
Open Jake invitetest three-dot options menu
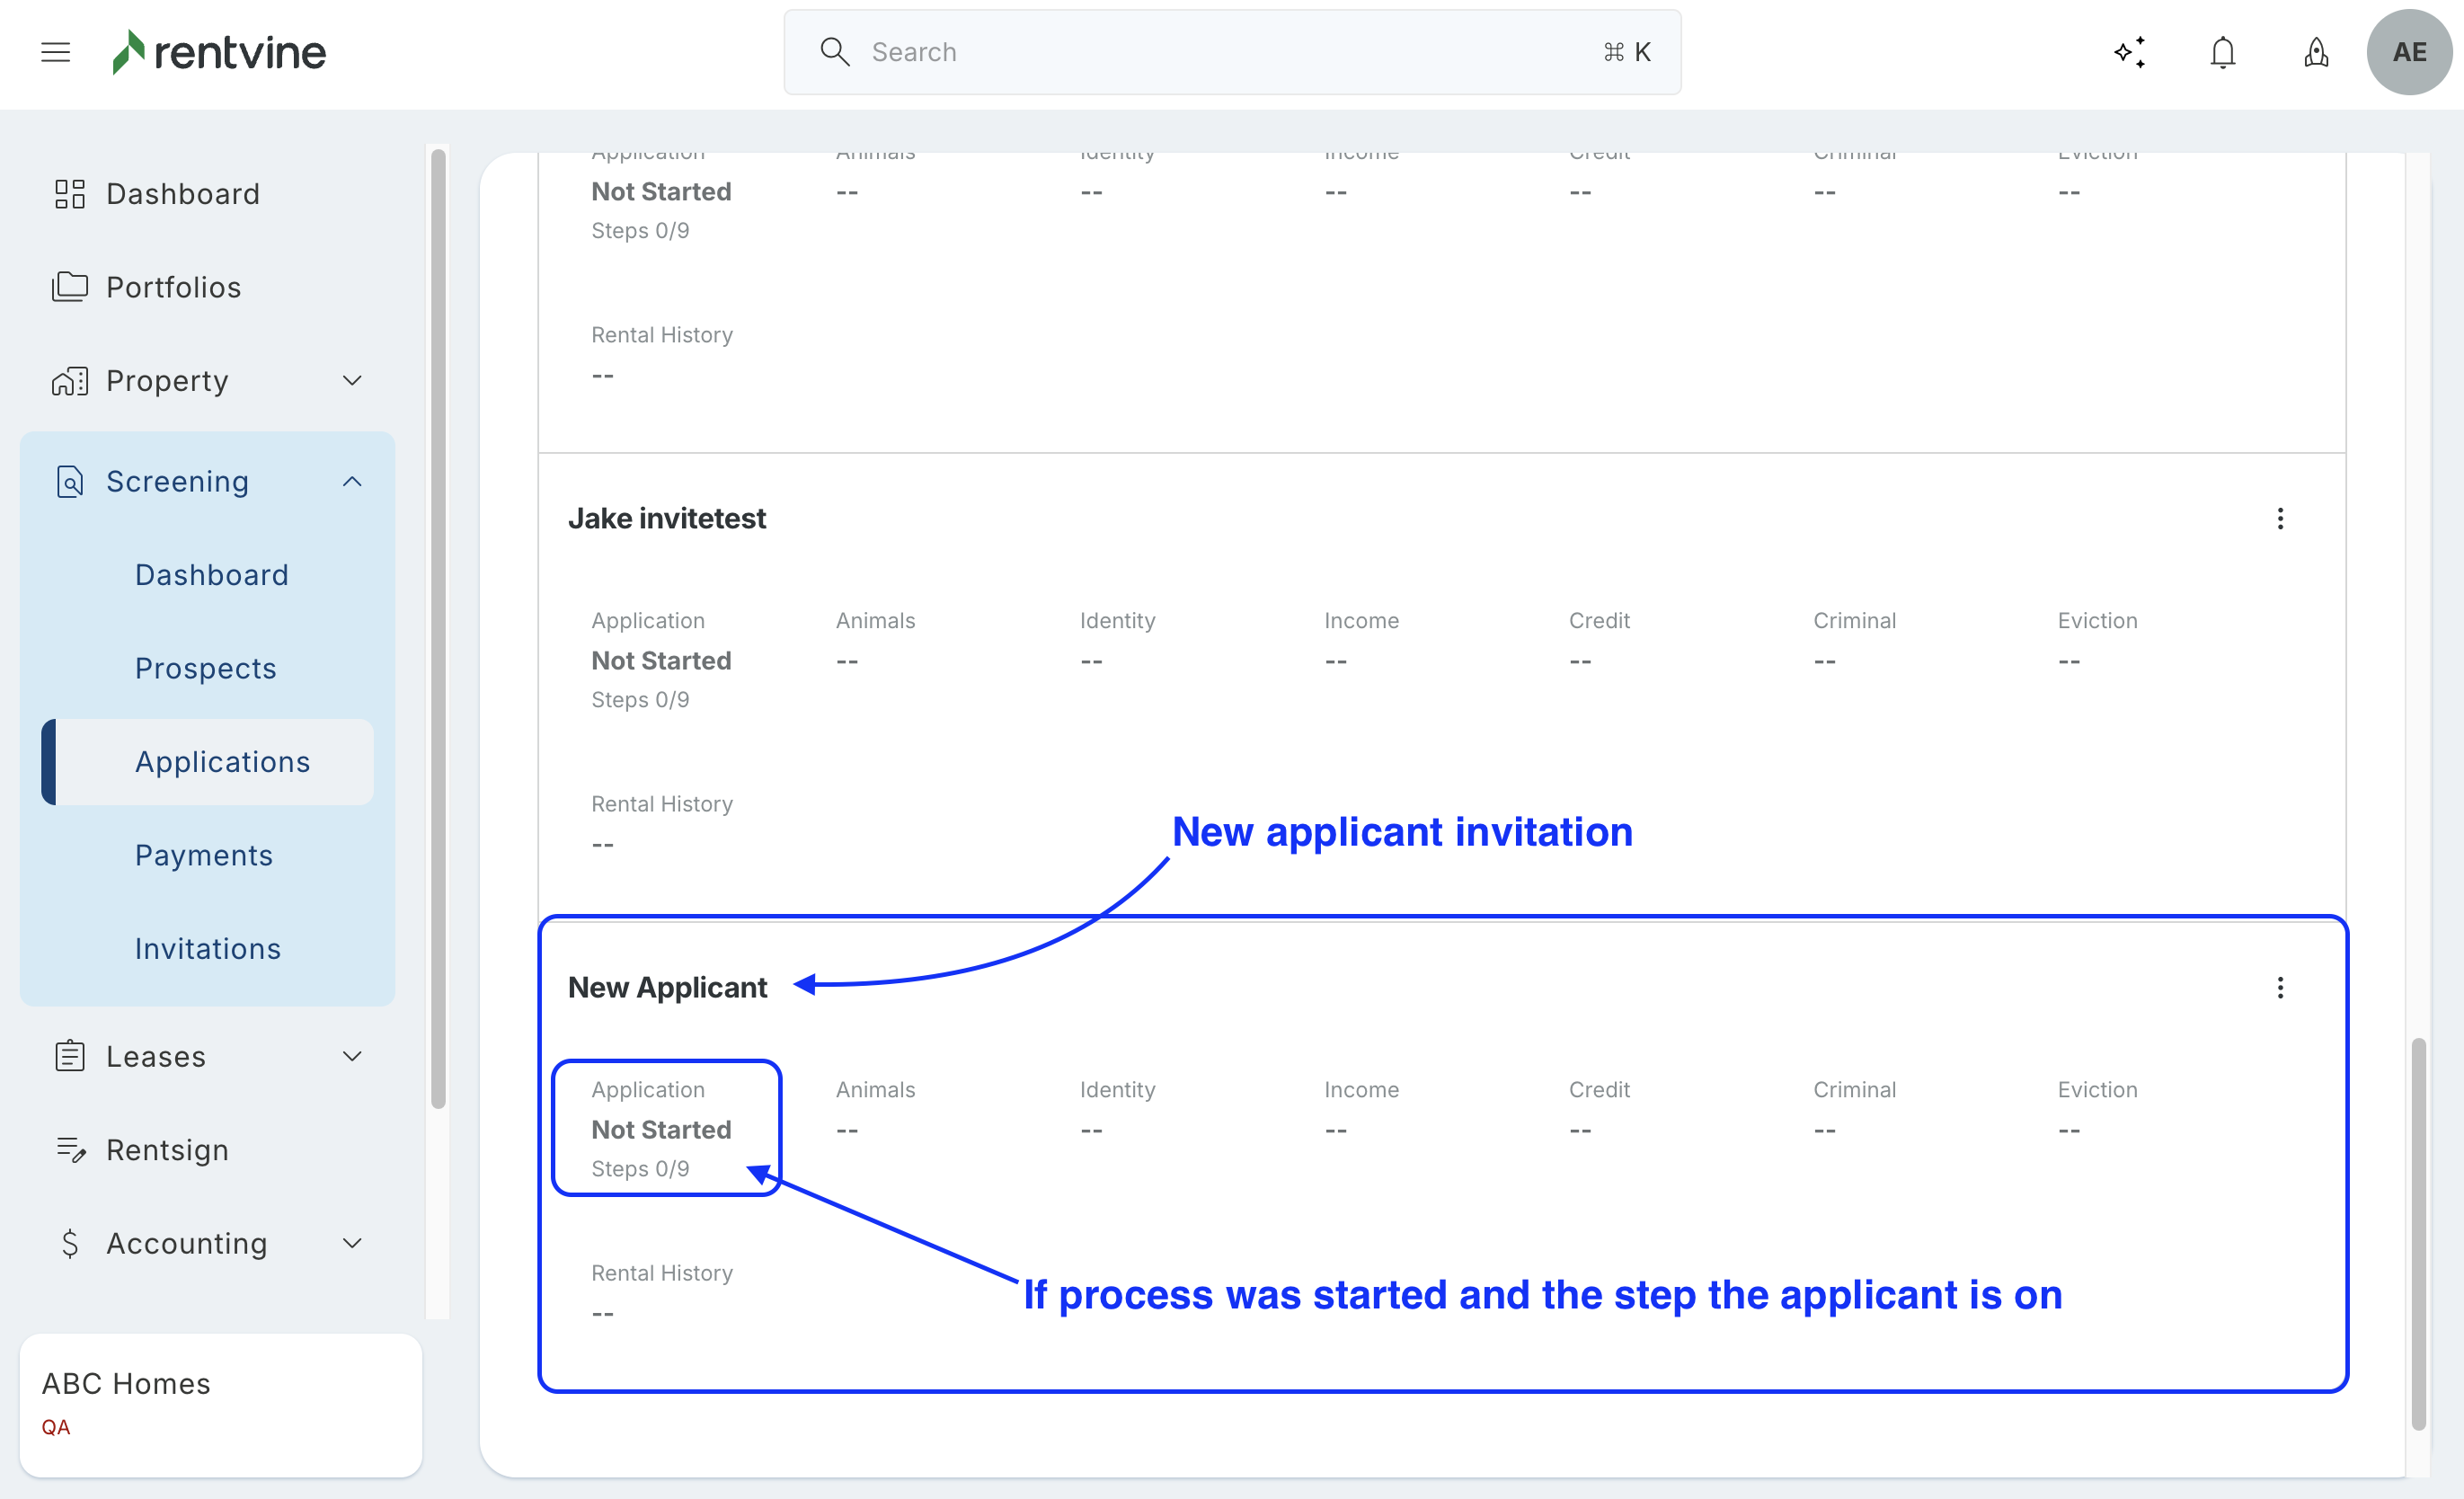point(2280,518)
